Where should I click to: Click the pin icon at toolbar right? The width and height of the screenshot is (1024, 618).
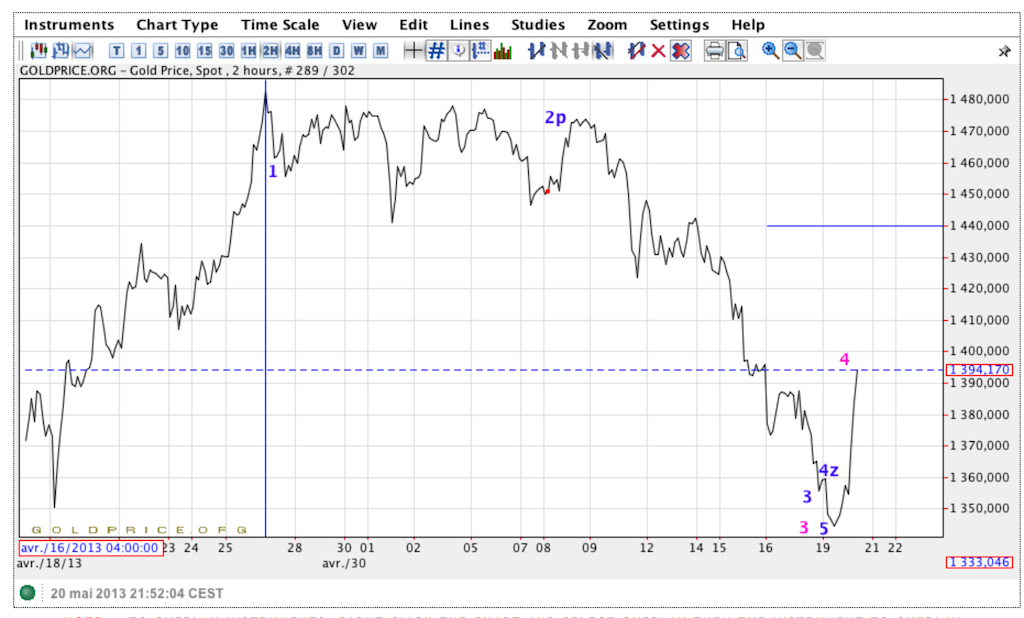click(1004, 51)
